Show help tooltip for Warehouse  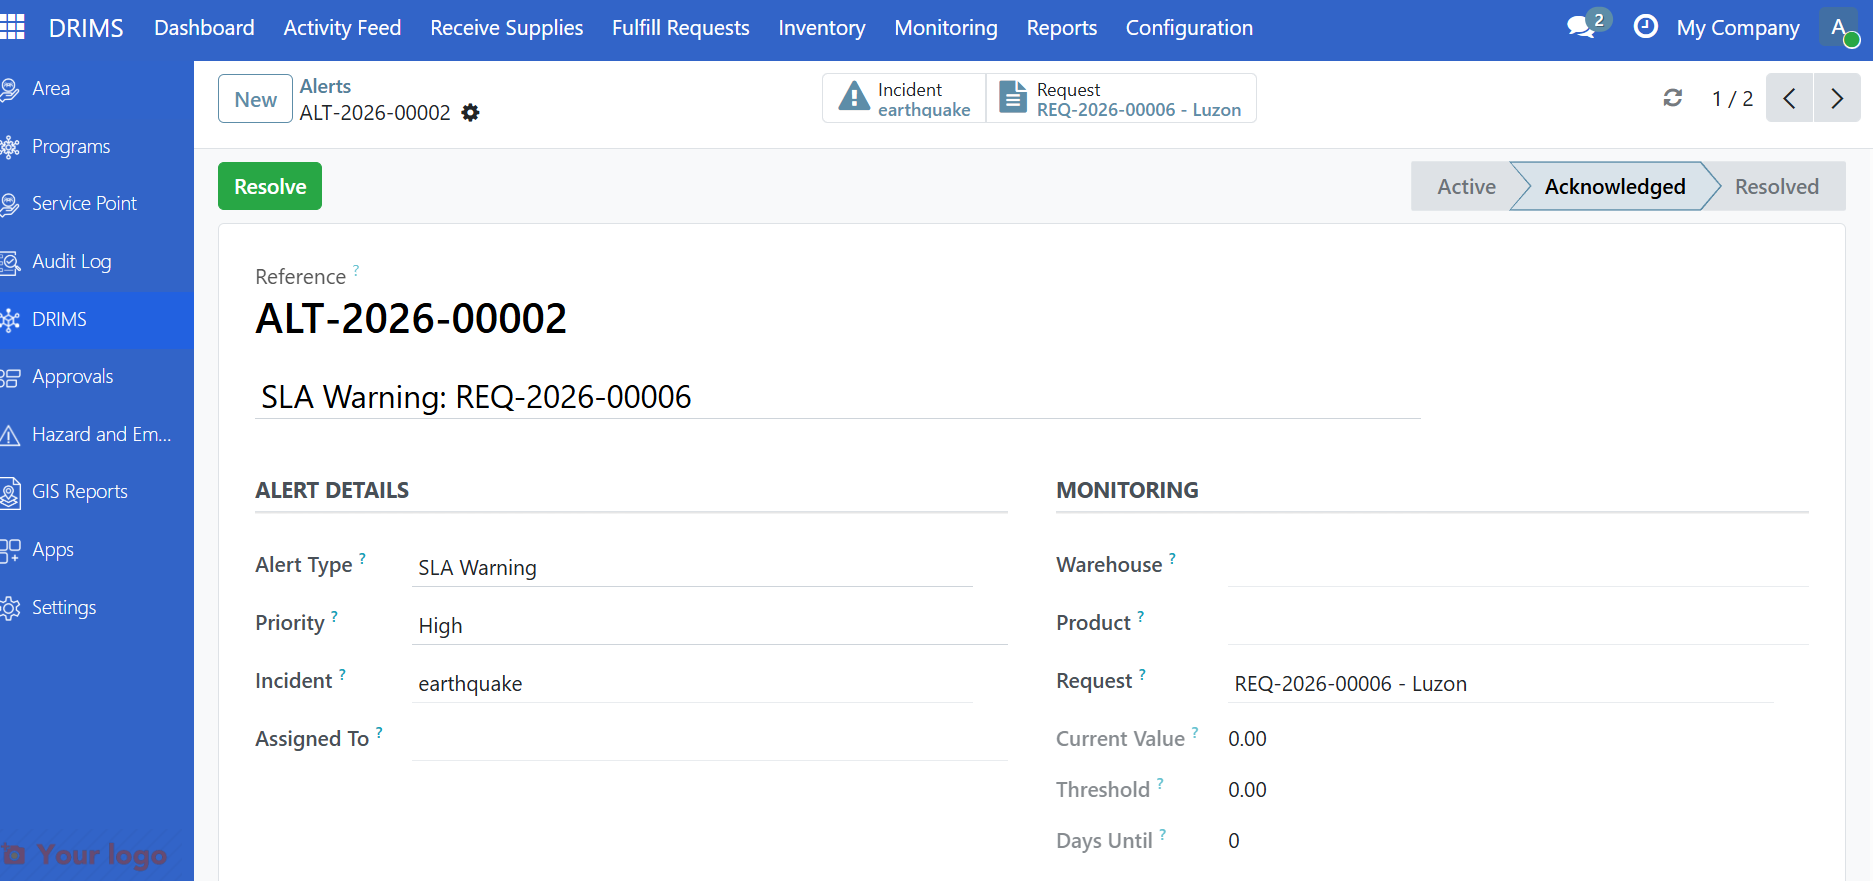click(x=1172, y=558)
